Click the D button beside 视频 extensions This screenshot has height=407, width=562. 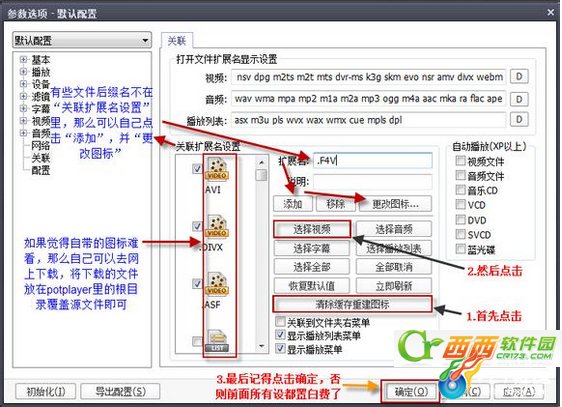pyautogui.click(x=519, y=77)
